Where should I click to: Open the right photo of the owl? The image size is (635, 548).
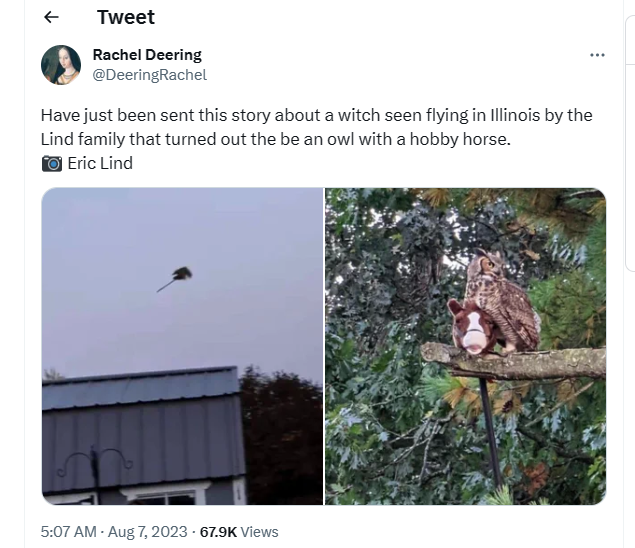tap(465, 346)
